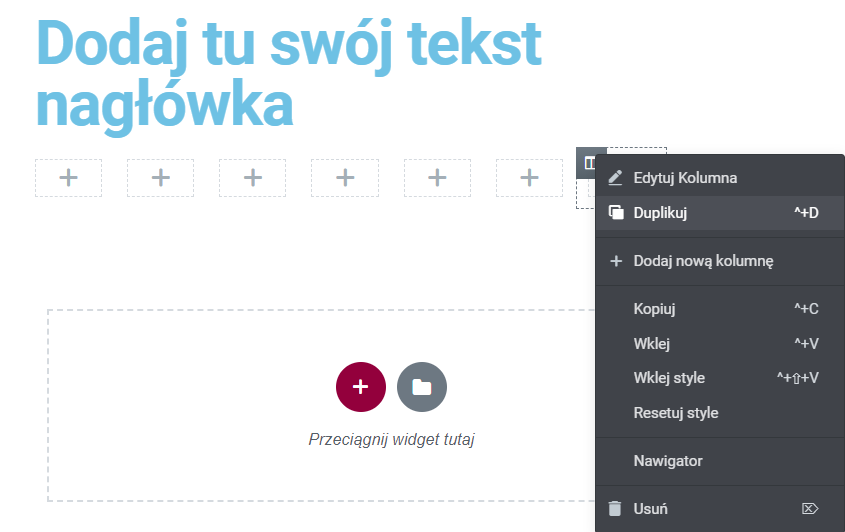Open template library with the folder button
This screenshot has width=845, height=532.
tap(422, 387)
